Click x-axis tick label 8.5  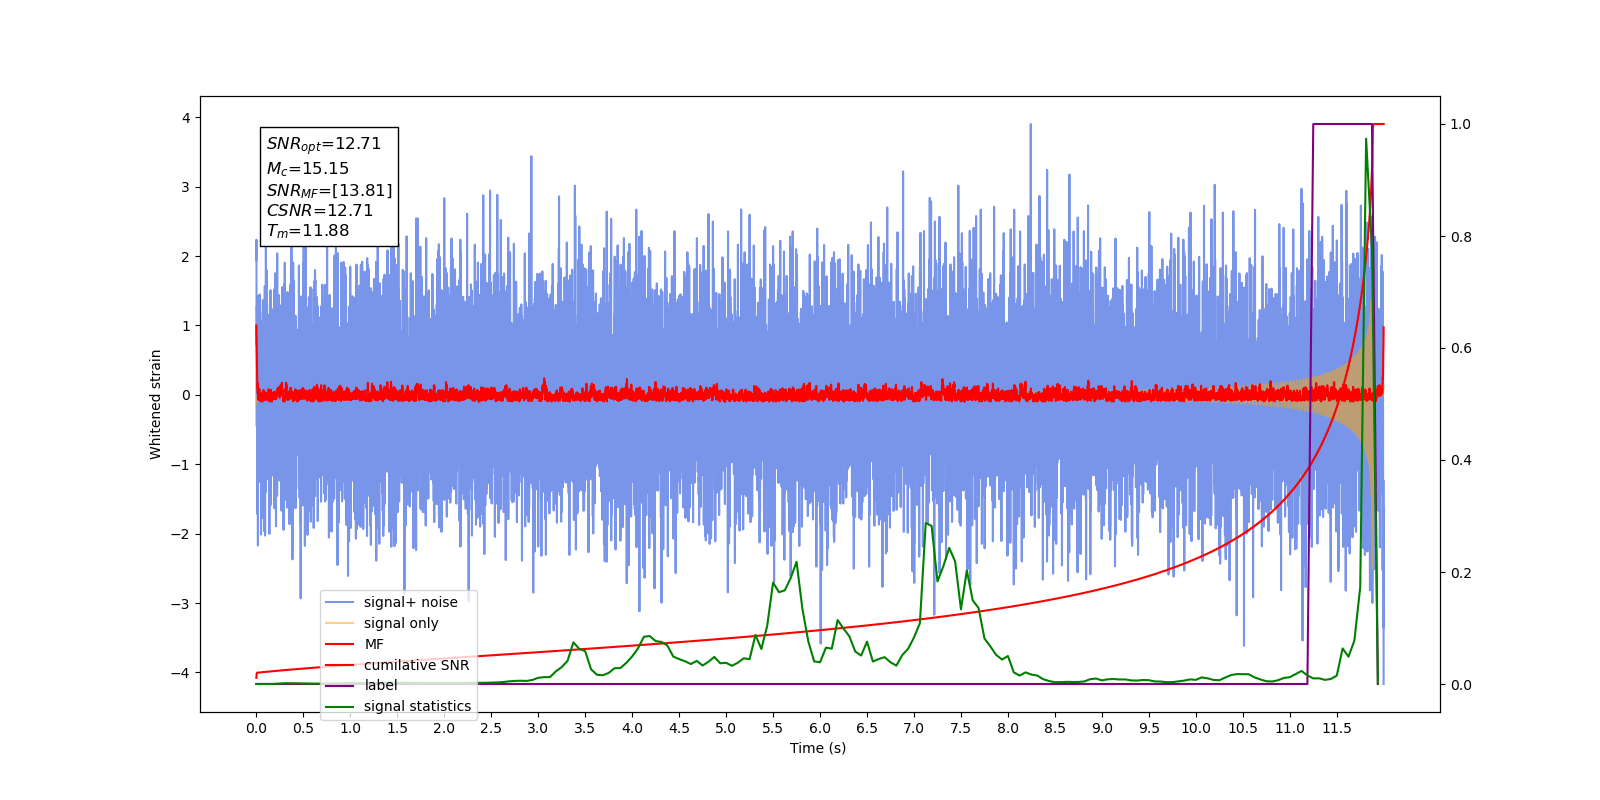1055,728
